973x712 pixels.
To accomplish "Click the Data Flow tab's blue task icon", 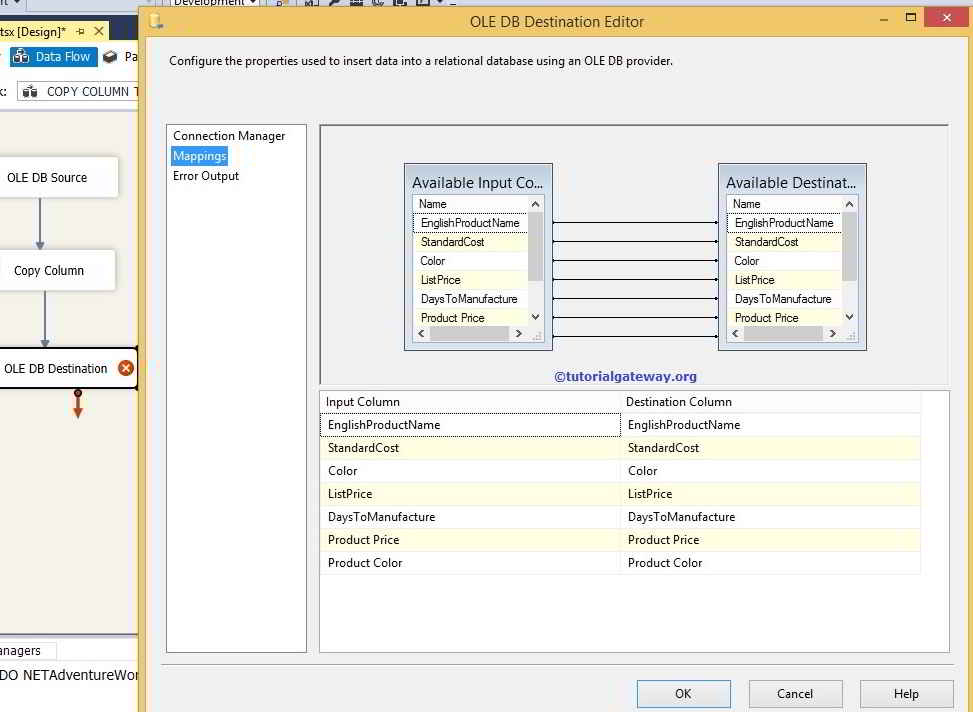I will [x=21, y=57].
